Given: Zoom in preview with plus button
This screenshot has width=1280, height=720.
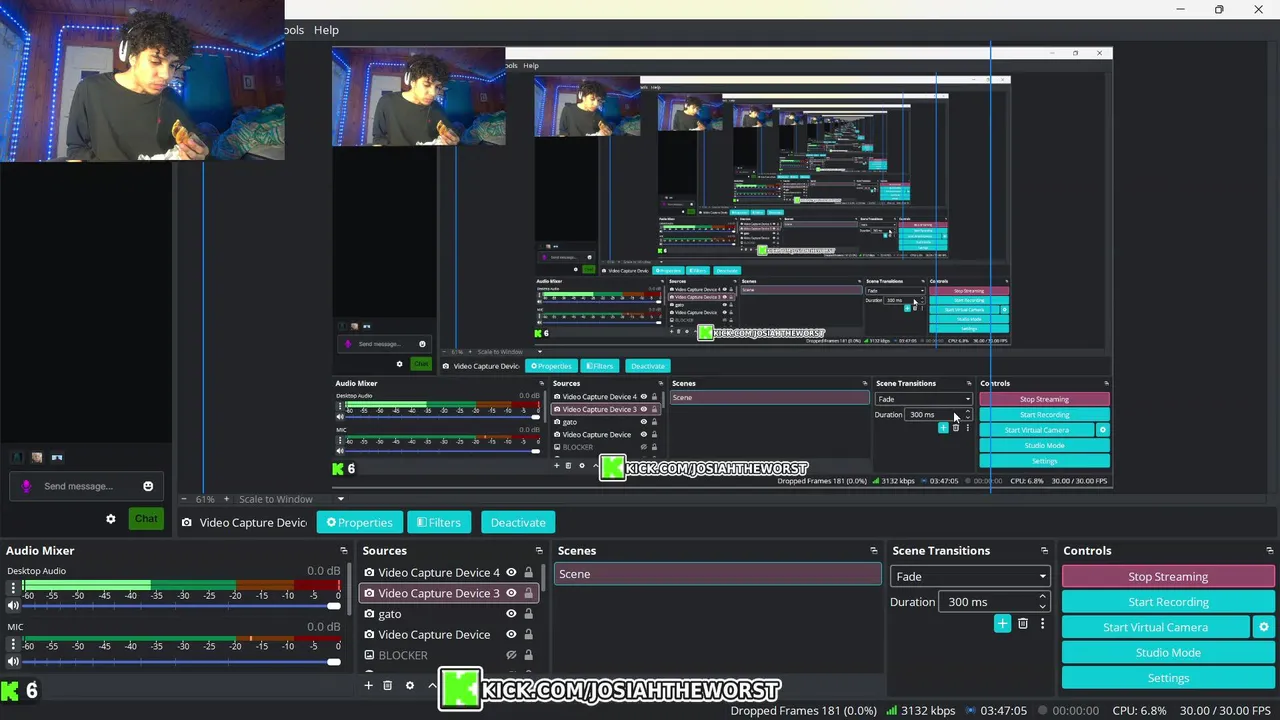Looking at the screenshot, I should coord(228,499).
